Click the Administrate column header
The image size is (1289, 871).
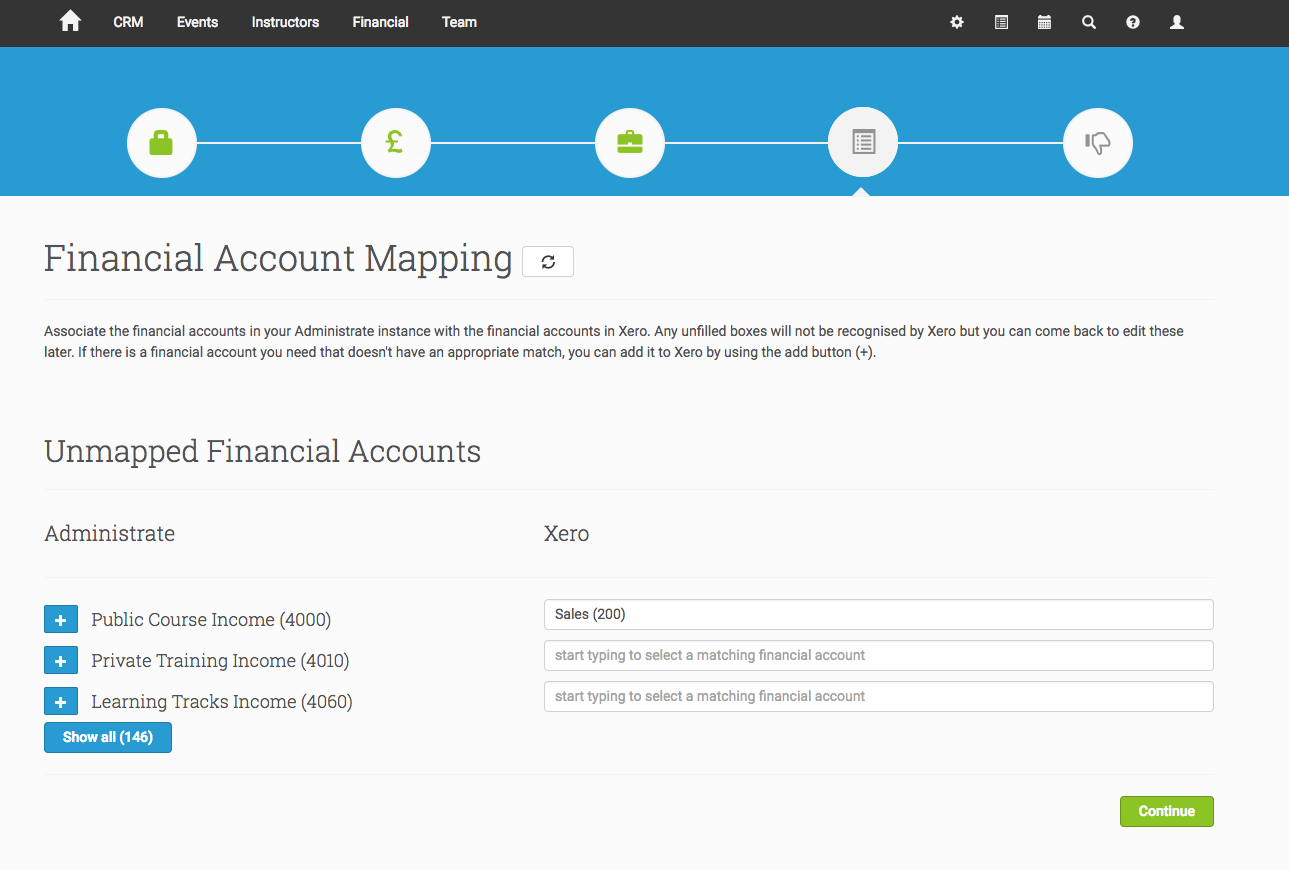click(110, 534)
